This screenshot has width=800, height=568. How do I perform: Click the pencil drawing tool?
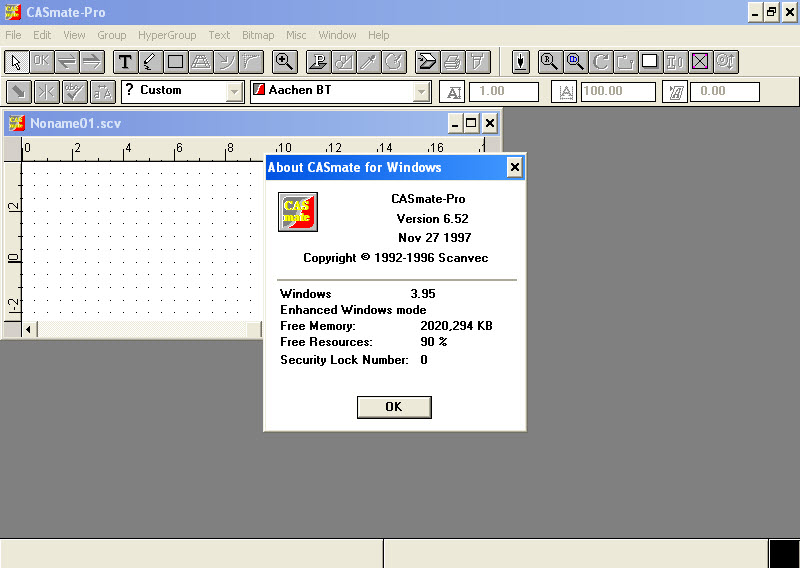(150, 62)
